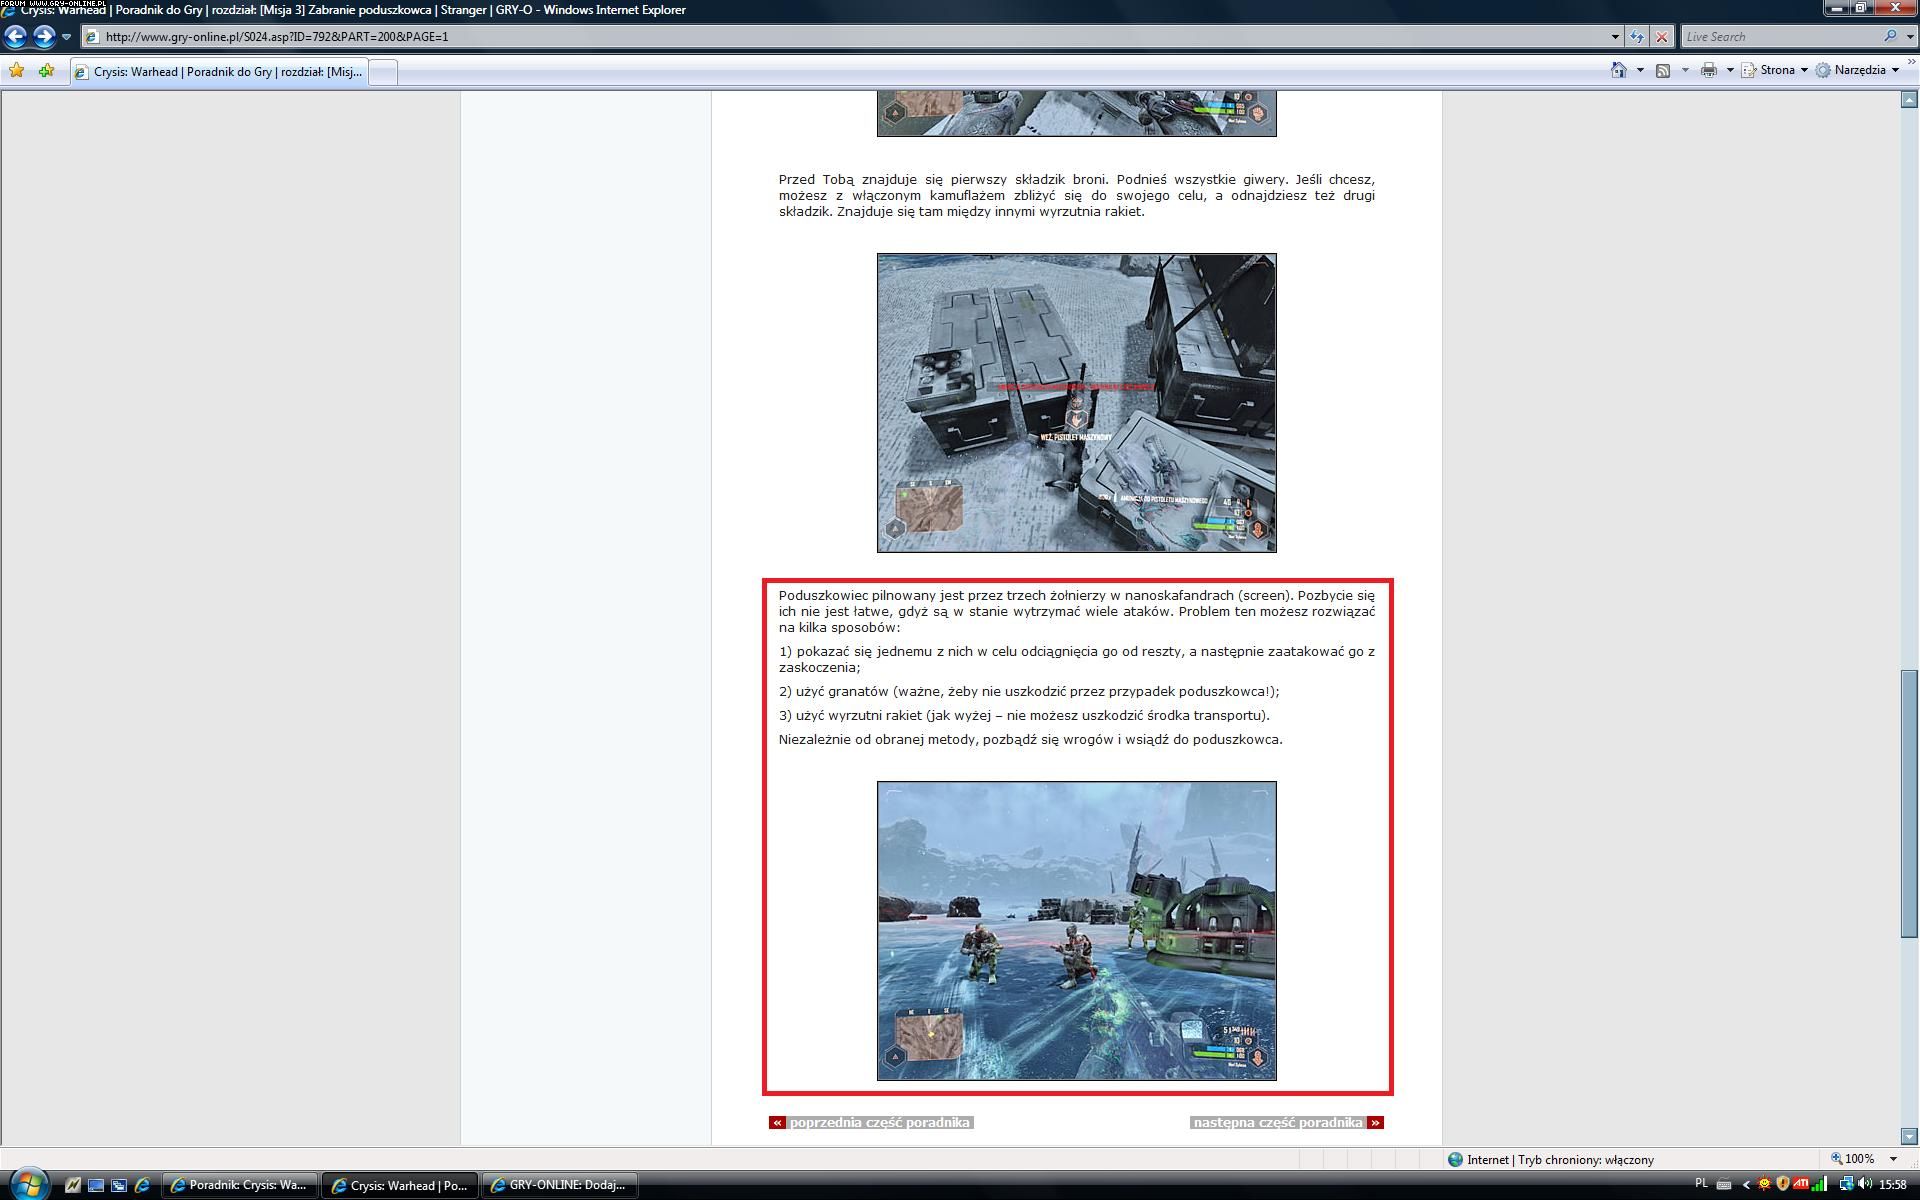
Task: Click the browser Back arrow button
Action: click(16, 37)
